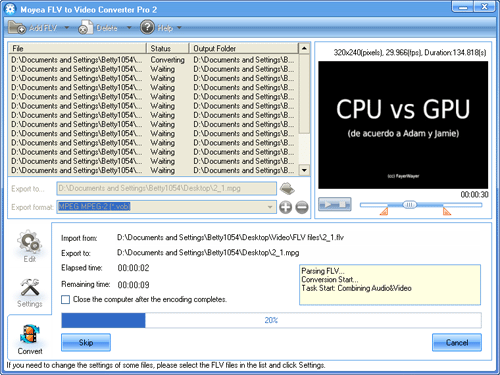This screenshot has height=375, width=500.
Task: Click the Add FLV folder icon
Action: point(17,28)
